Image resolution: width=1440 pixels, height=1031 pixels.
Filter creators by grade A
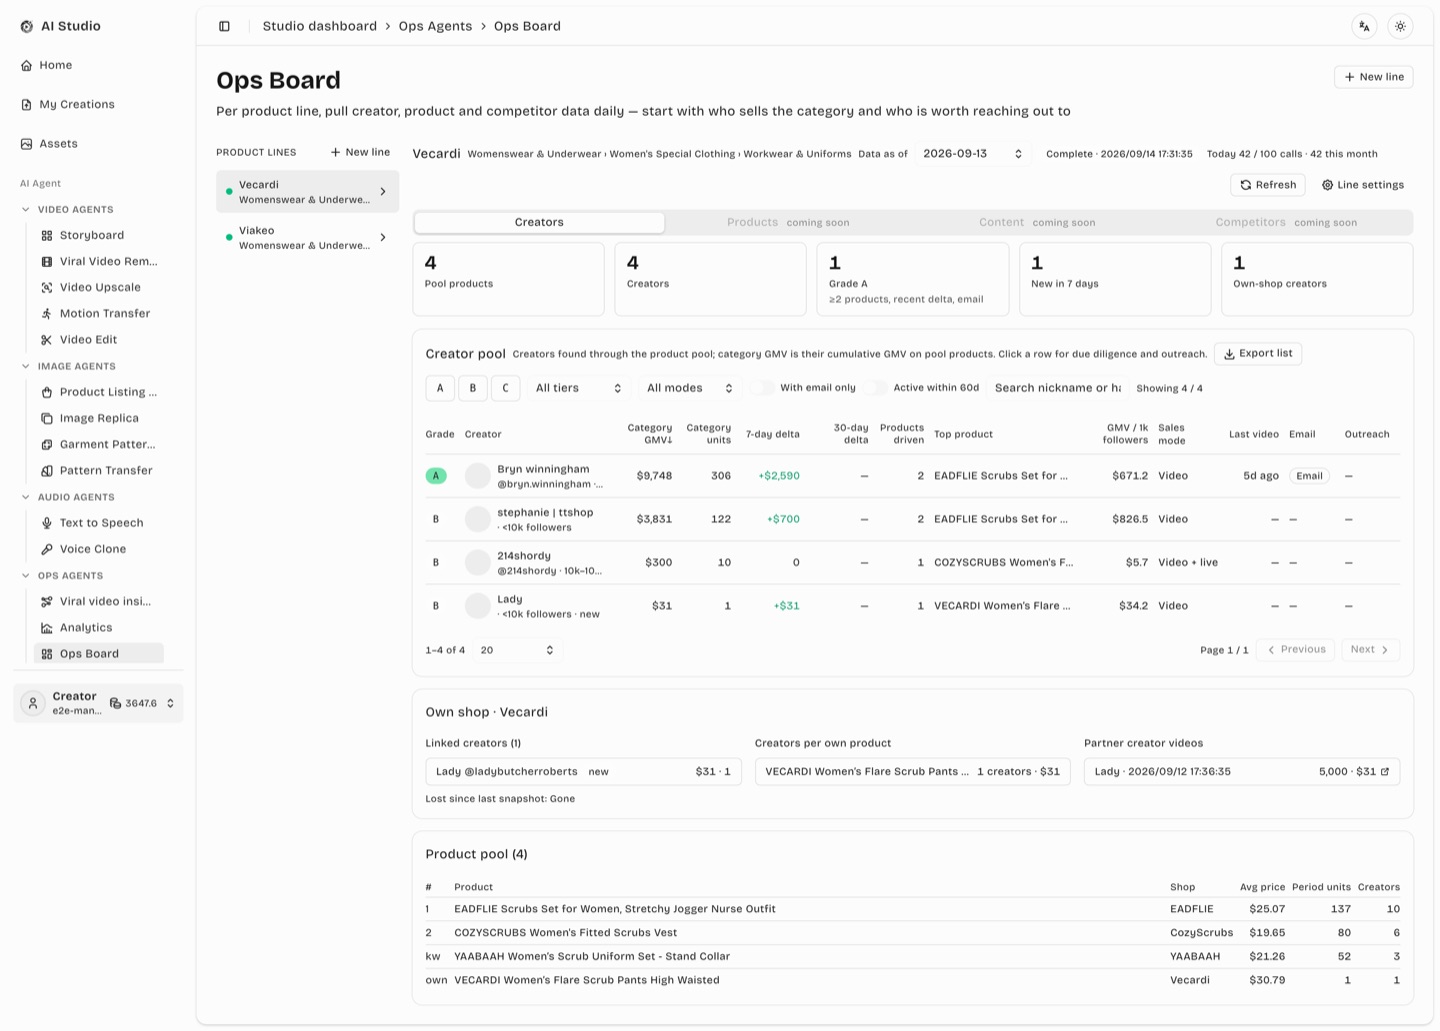click(440, 388)
